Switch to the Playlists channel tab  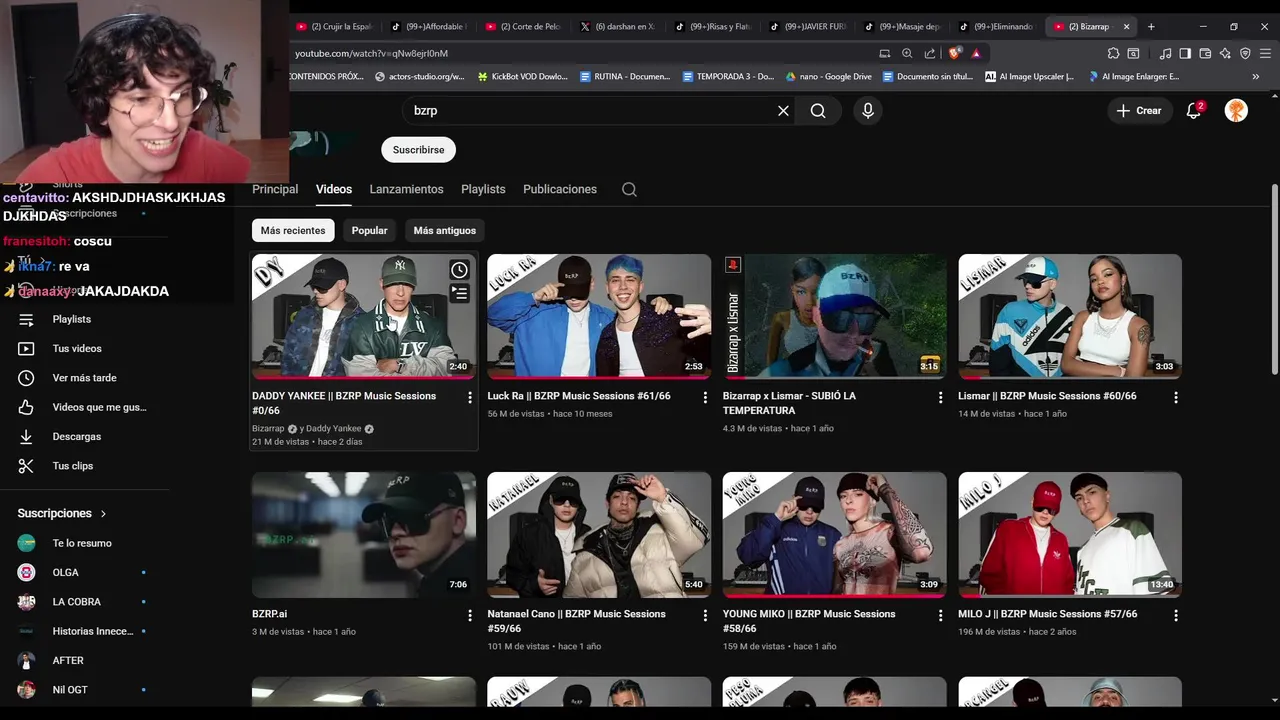(483, 189)
